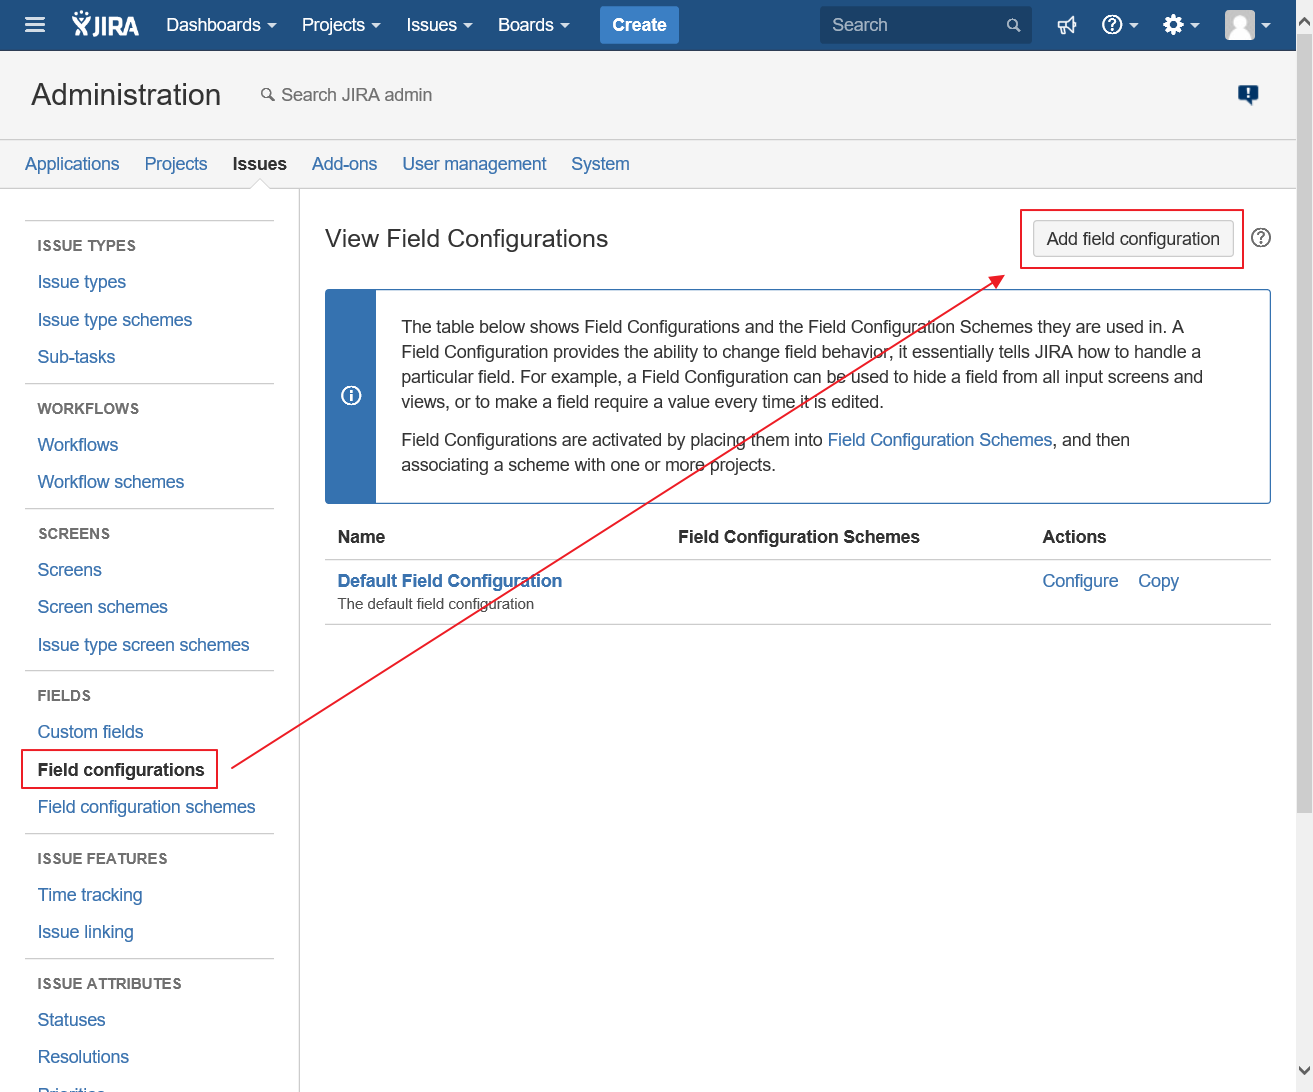Switch to the Issues admin tab
This screenshot has width=1313, height=1092.
click(x=259, y=164)
